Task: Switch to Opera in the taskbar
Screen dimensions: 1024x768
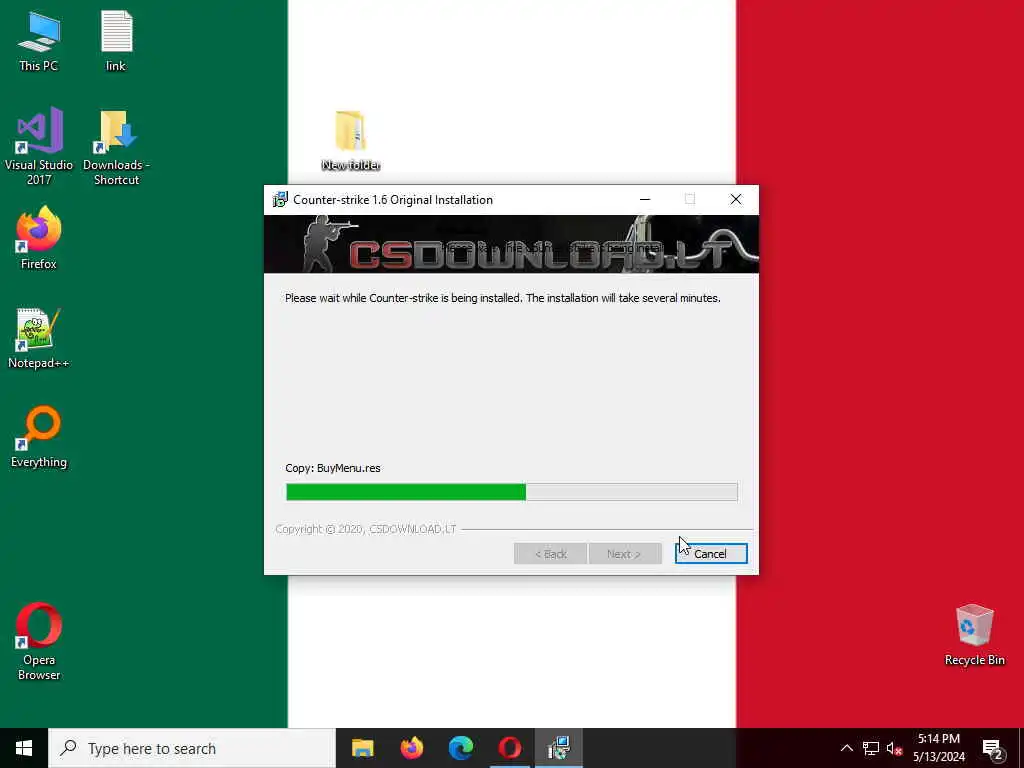Action: click(510, 748)
